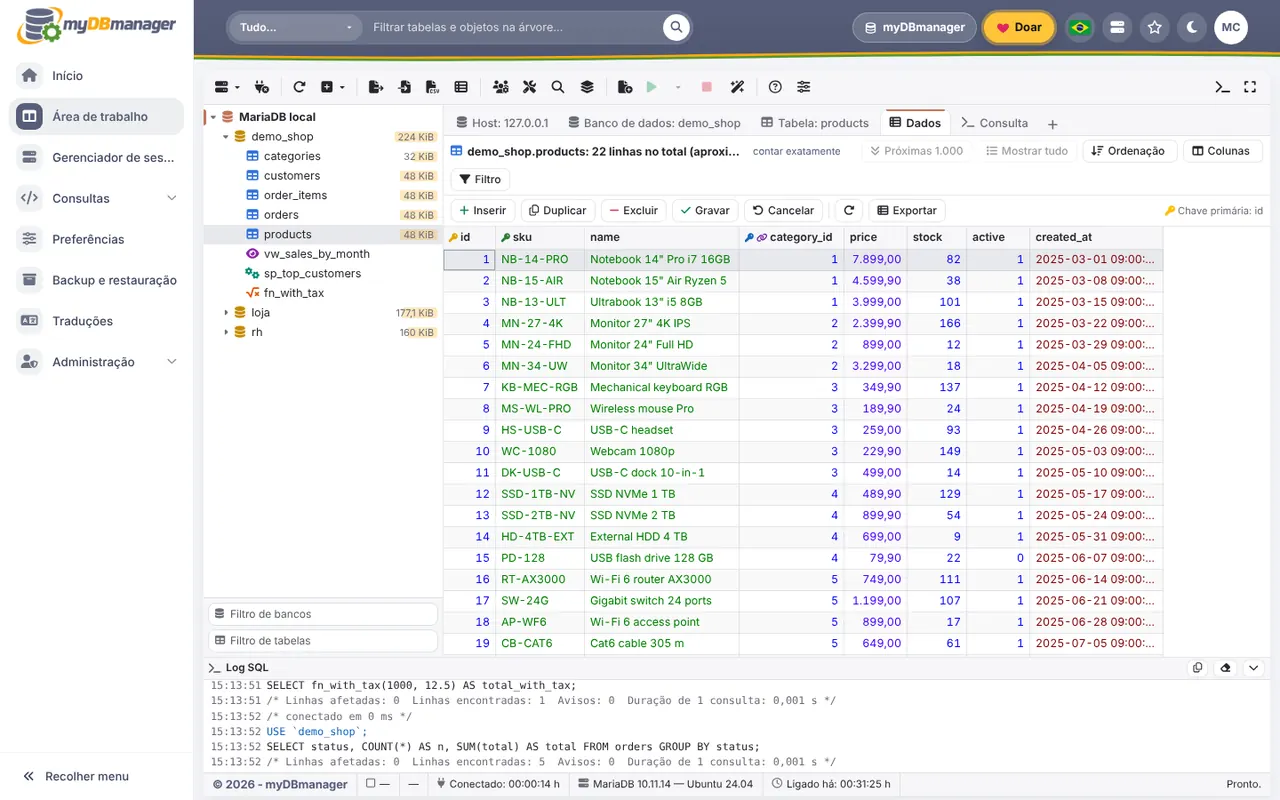The width and height of the screenshot is (1280, 800).
Task: Focus the Filtro de tabelas input
Action: tap(323, 641)
